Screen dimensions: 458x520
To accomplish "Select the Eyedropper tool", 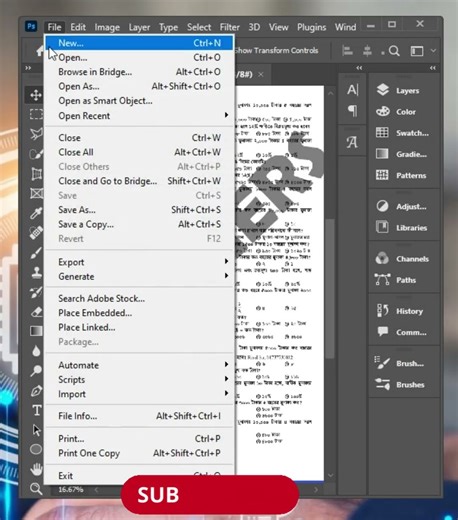I will click(36, 213).
